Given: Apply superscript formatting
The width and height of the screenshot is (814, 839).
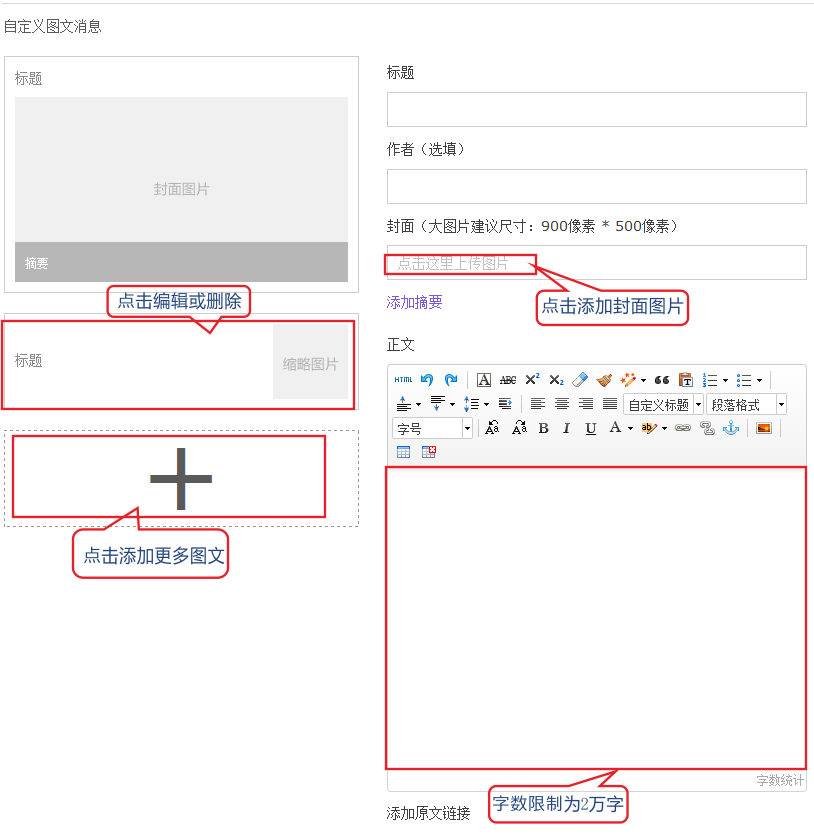Looking at the screenshot, I should [x=532, y=379].
